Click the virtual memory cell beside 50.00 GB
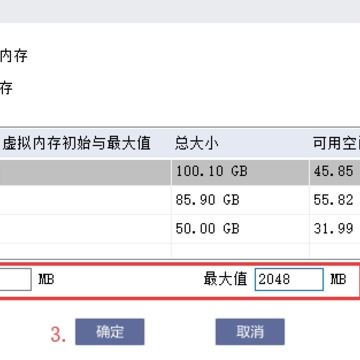 coord(85,229)
